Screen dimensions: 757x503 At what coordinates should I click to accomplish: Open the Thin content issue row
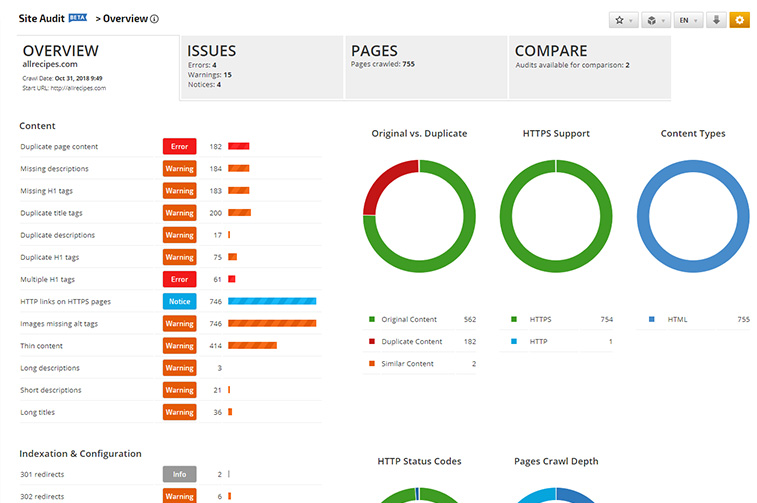(42, 346)
